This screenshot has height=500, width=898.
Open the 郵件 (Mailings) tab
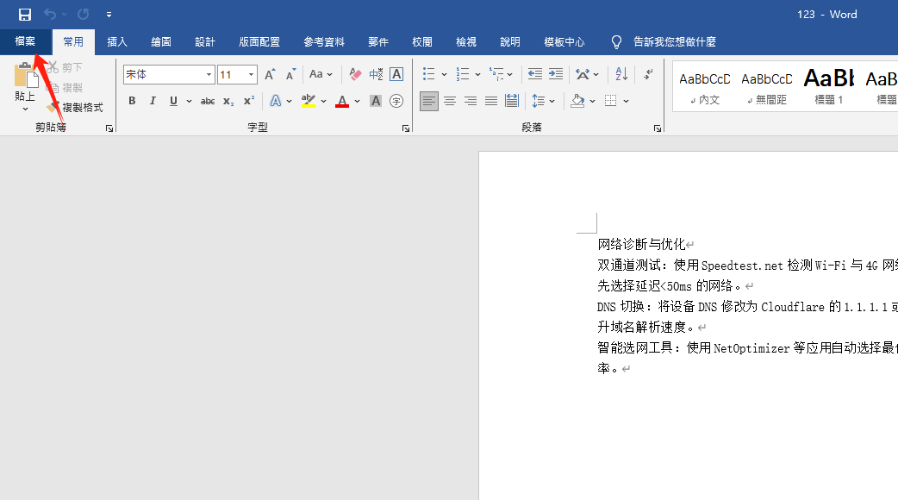pyautogui.click(x=378, y=42)
